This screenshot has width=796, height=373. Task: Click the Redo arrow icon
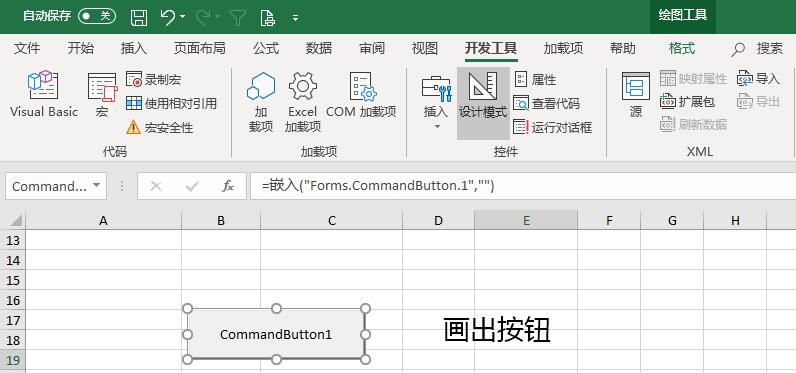pos(203,17)
